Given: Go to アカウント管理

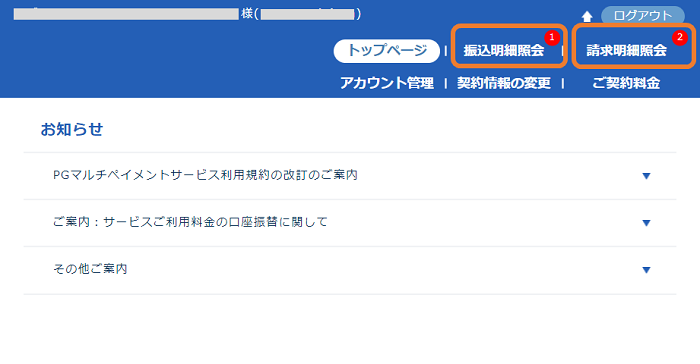Looking at the screenshot, I should point(387,83).
